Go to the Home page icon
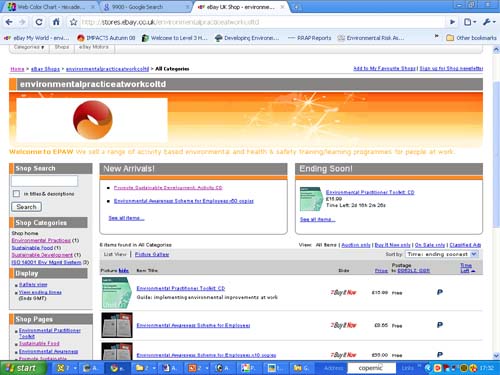 (56, 22)
